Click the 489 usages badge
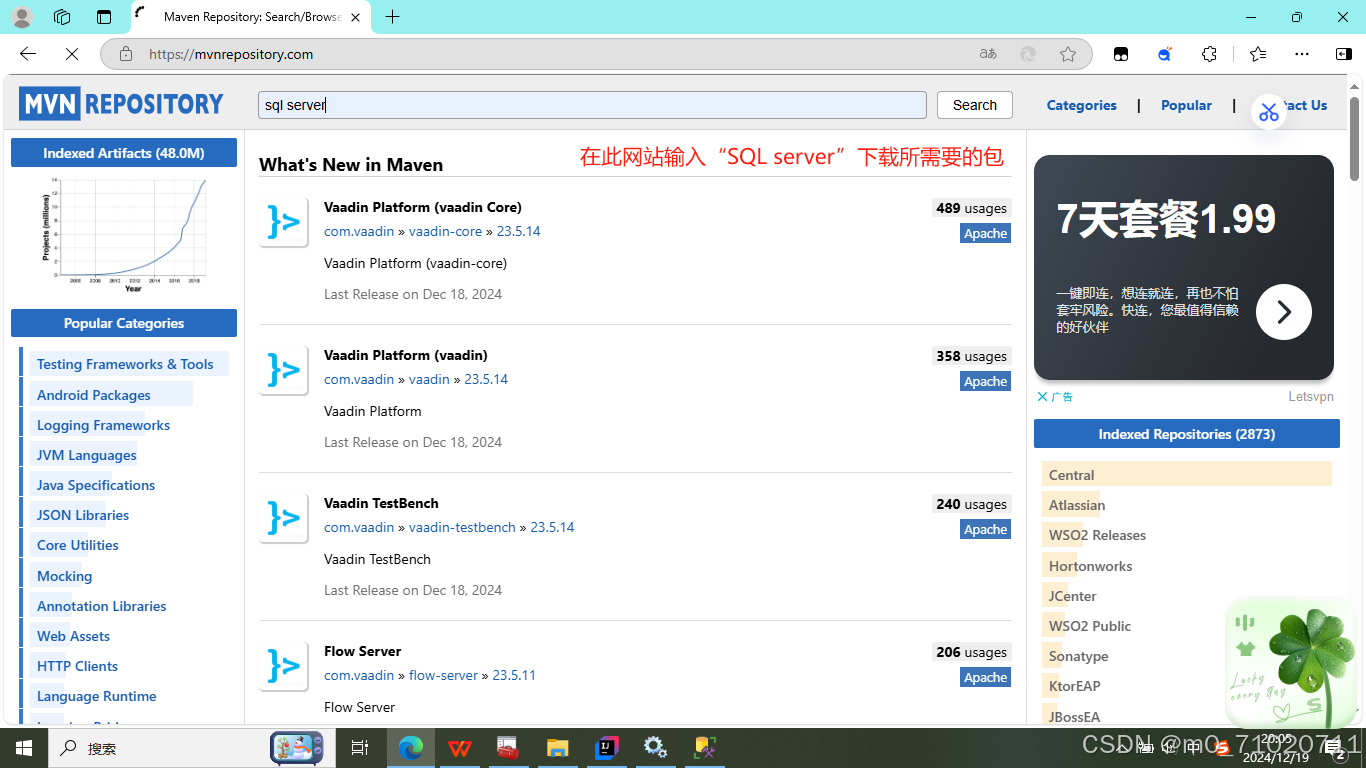Image resolution: width=1366 pixels, height=768 pixels. (971, 208)
